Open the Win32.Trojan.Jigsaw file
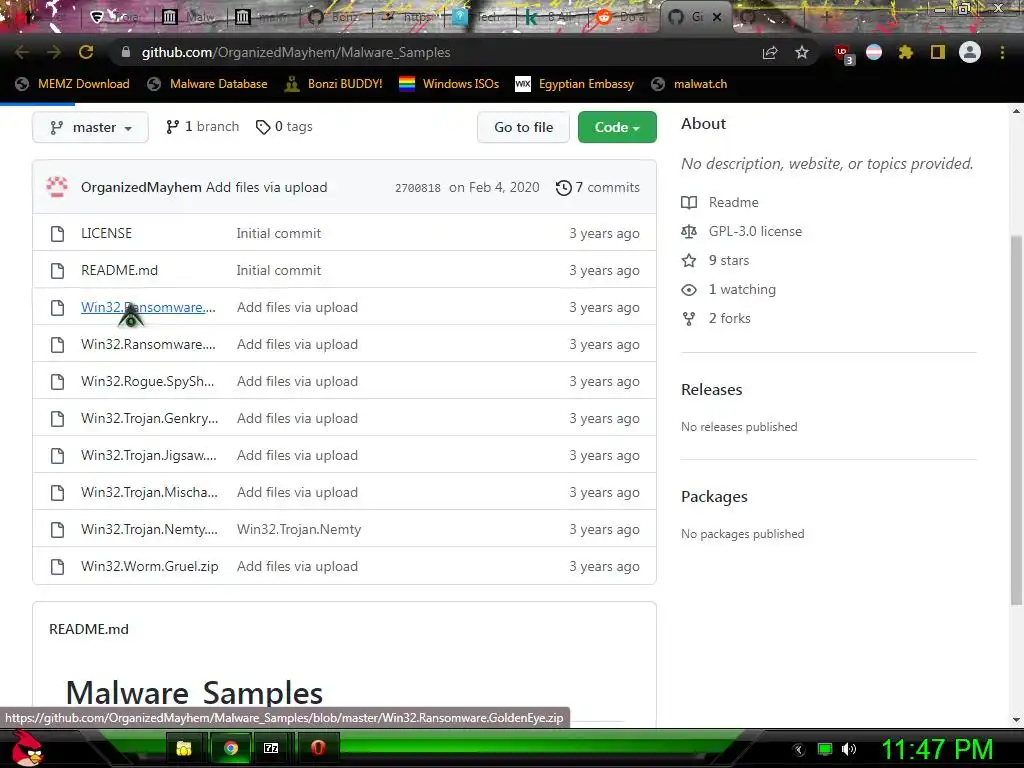 pos(148,456)
